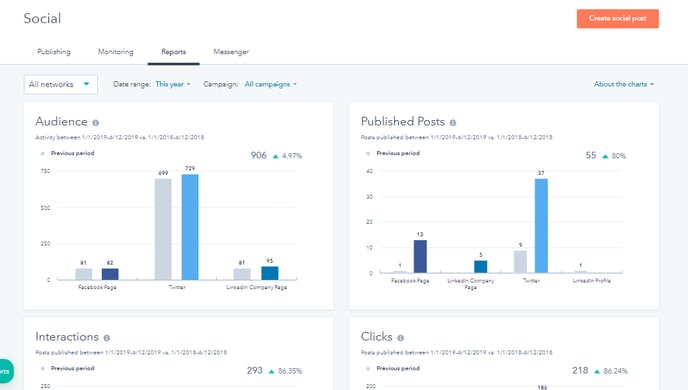Image resolution: width=688 pixels, height=390 pixels.
Task: Click the LinkedIn Profile axis label
Action: tap(591, 281)
